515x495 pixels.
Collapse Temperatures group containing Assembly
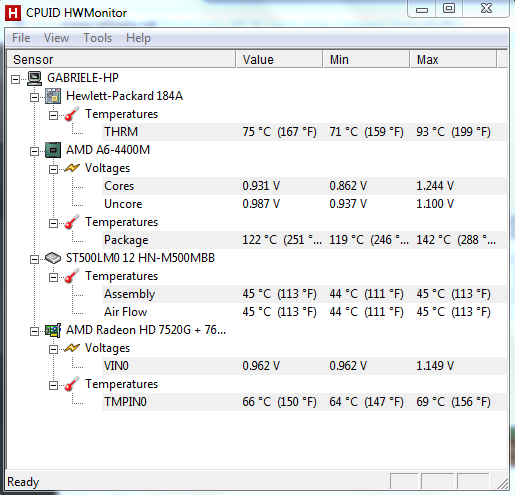53,277
